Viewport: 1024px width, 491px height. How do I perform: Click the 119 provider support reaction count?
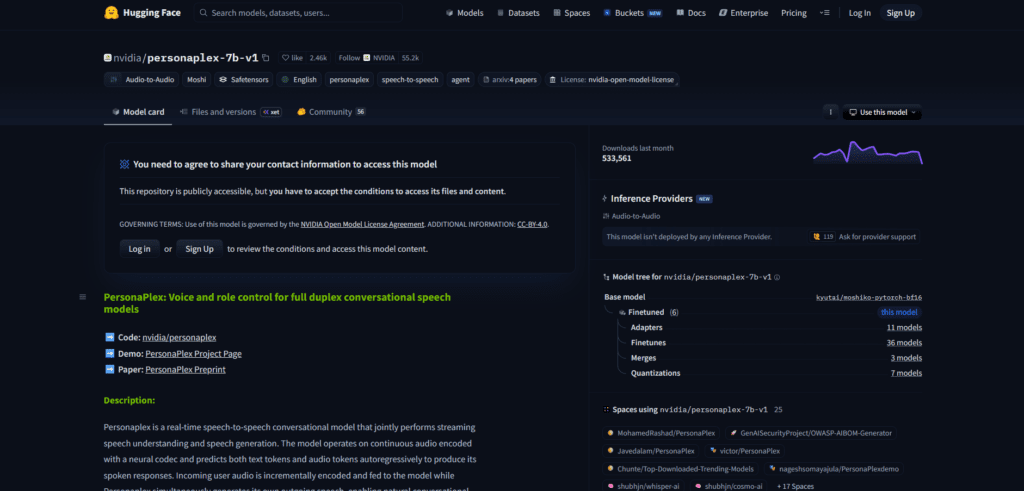tap(824, 237)
